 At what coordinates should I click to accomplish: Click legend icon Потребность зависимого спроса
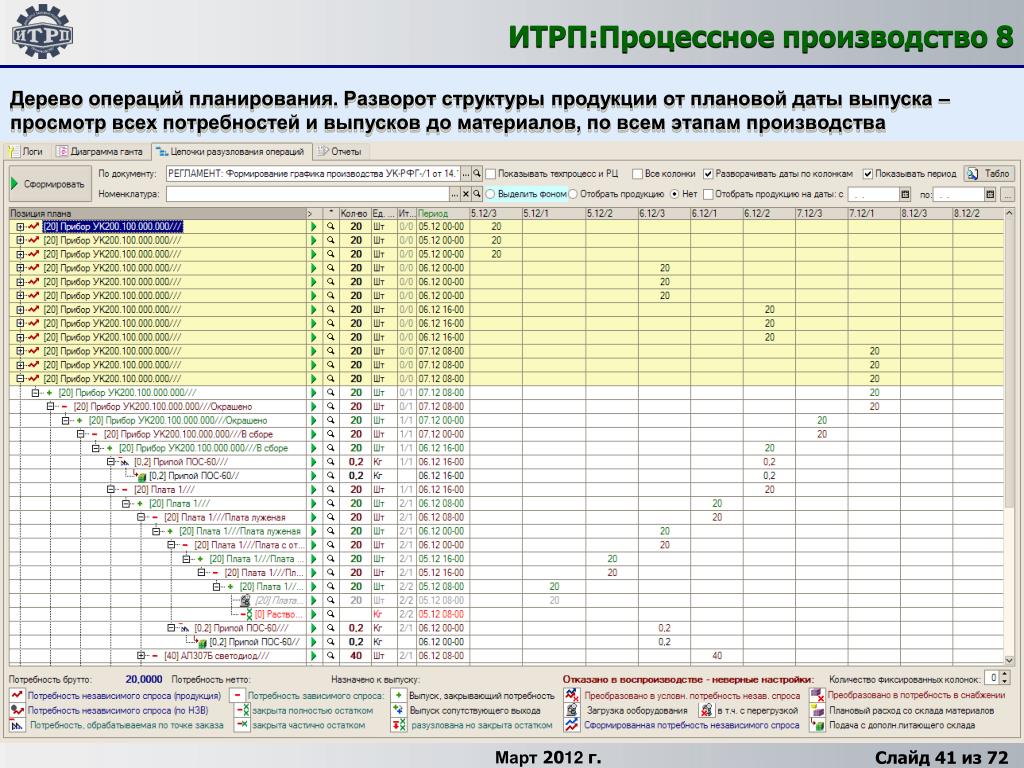click(x=238, y=696)
